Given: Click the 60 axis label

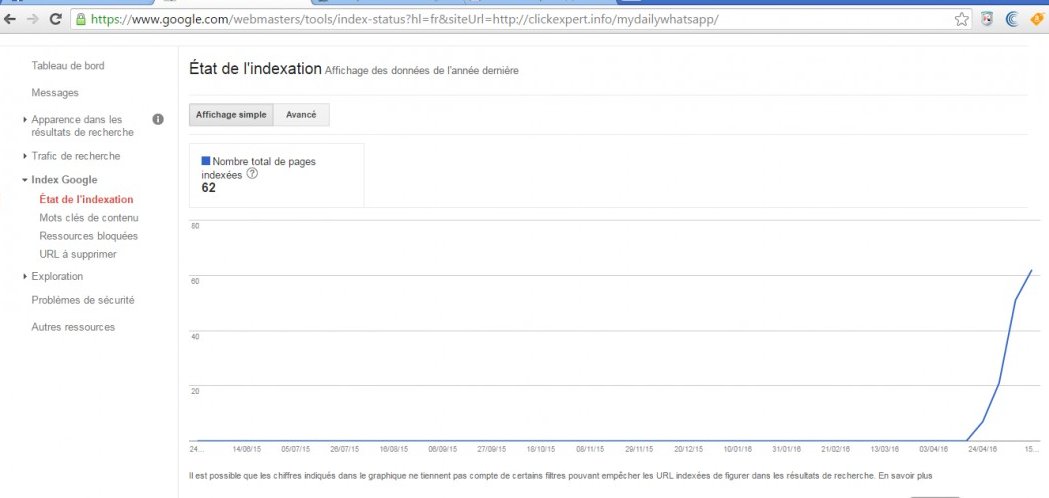Looking at the screenshot, I should (x=195, y=281).
